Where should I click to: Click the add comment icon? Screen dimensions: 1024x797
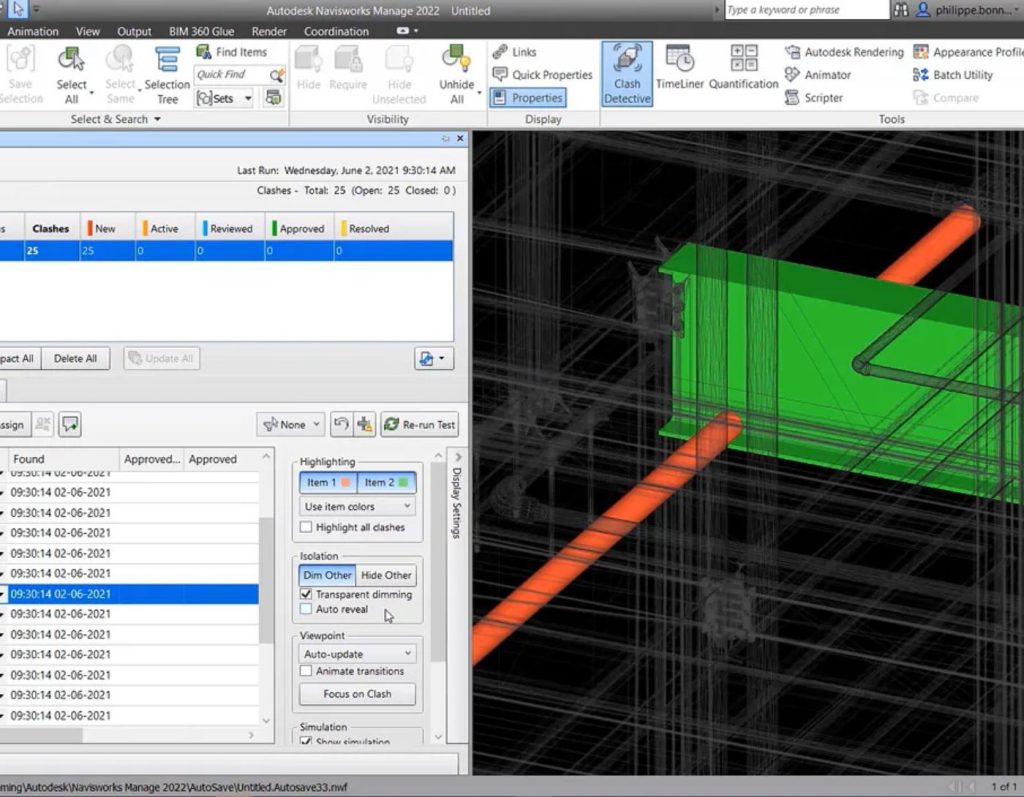70,425
